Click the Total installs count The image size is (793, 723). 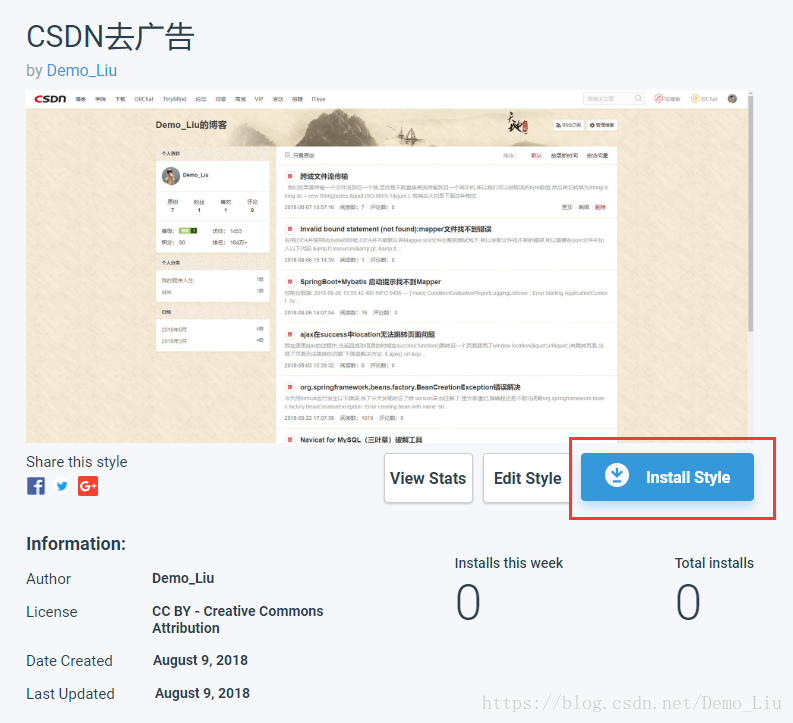[x=688, y=602]
